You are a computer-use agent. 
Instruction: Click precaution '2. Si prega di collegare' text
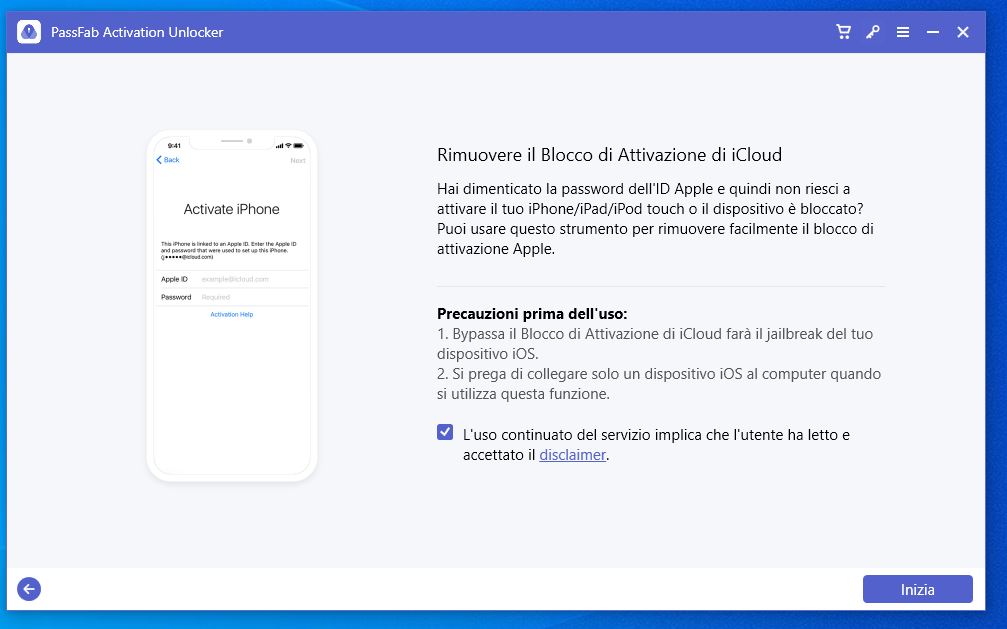tap(659, 384)
